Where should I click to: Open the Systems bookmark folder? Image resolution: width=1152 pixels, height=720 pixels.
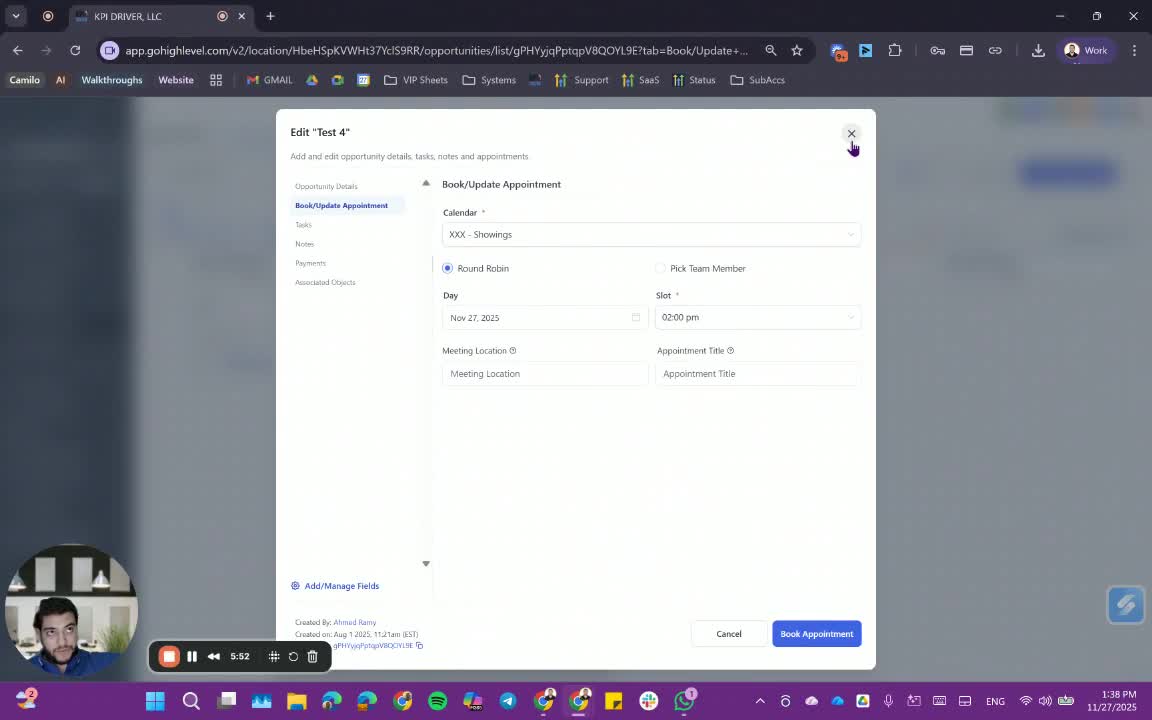point(489,80)
